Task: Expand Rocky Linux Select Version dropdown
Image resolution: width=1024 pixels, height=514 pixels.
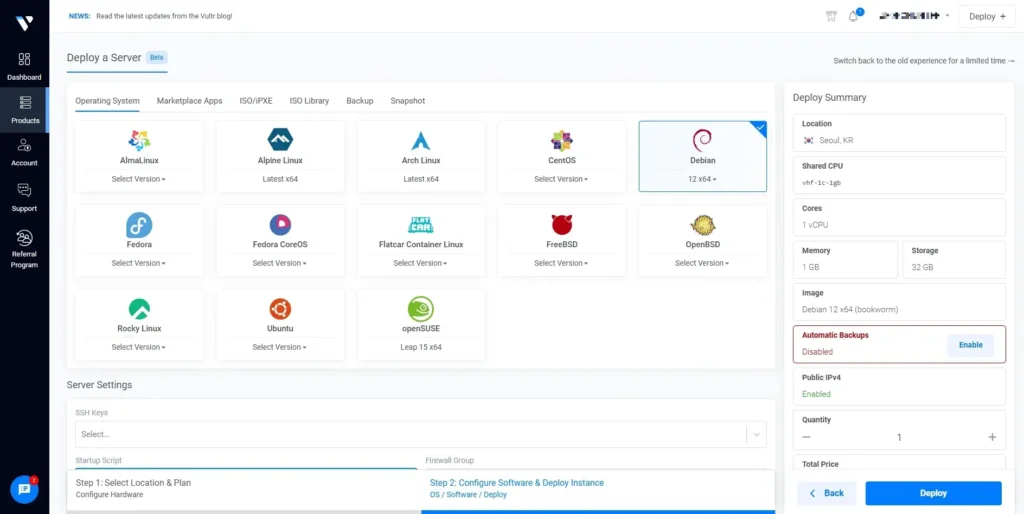Action: pyautogui.click(x=138, y=347)
